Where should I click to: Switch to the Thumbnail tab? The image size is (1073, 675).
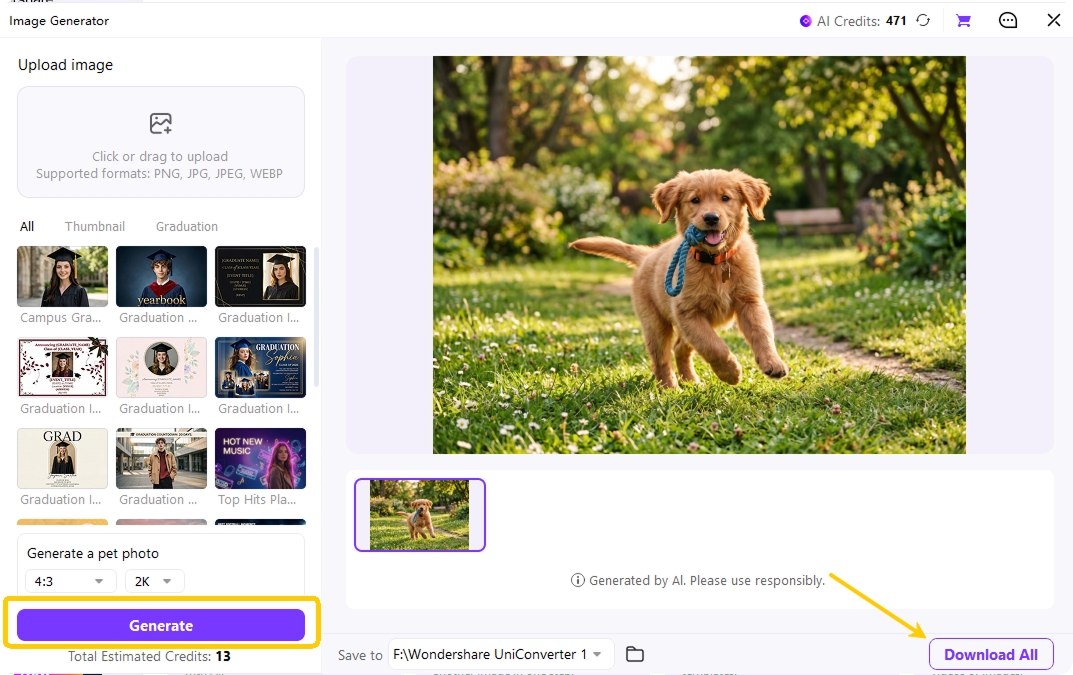coord(94,227)
